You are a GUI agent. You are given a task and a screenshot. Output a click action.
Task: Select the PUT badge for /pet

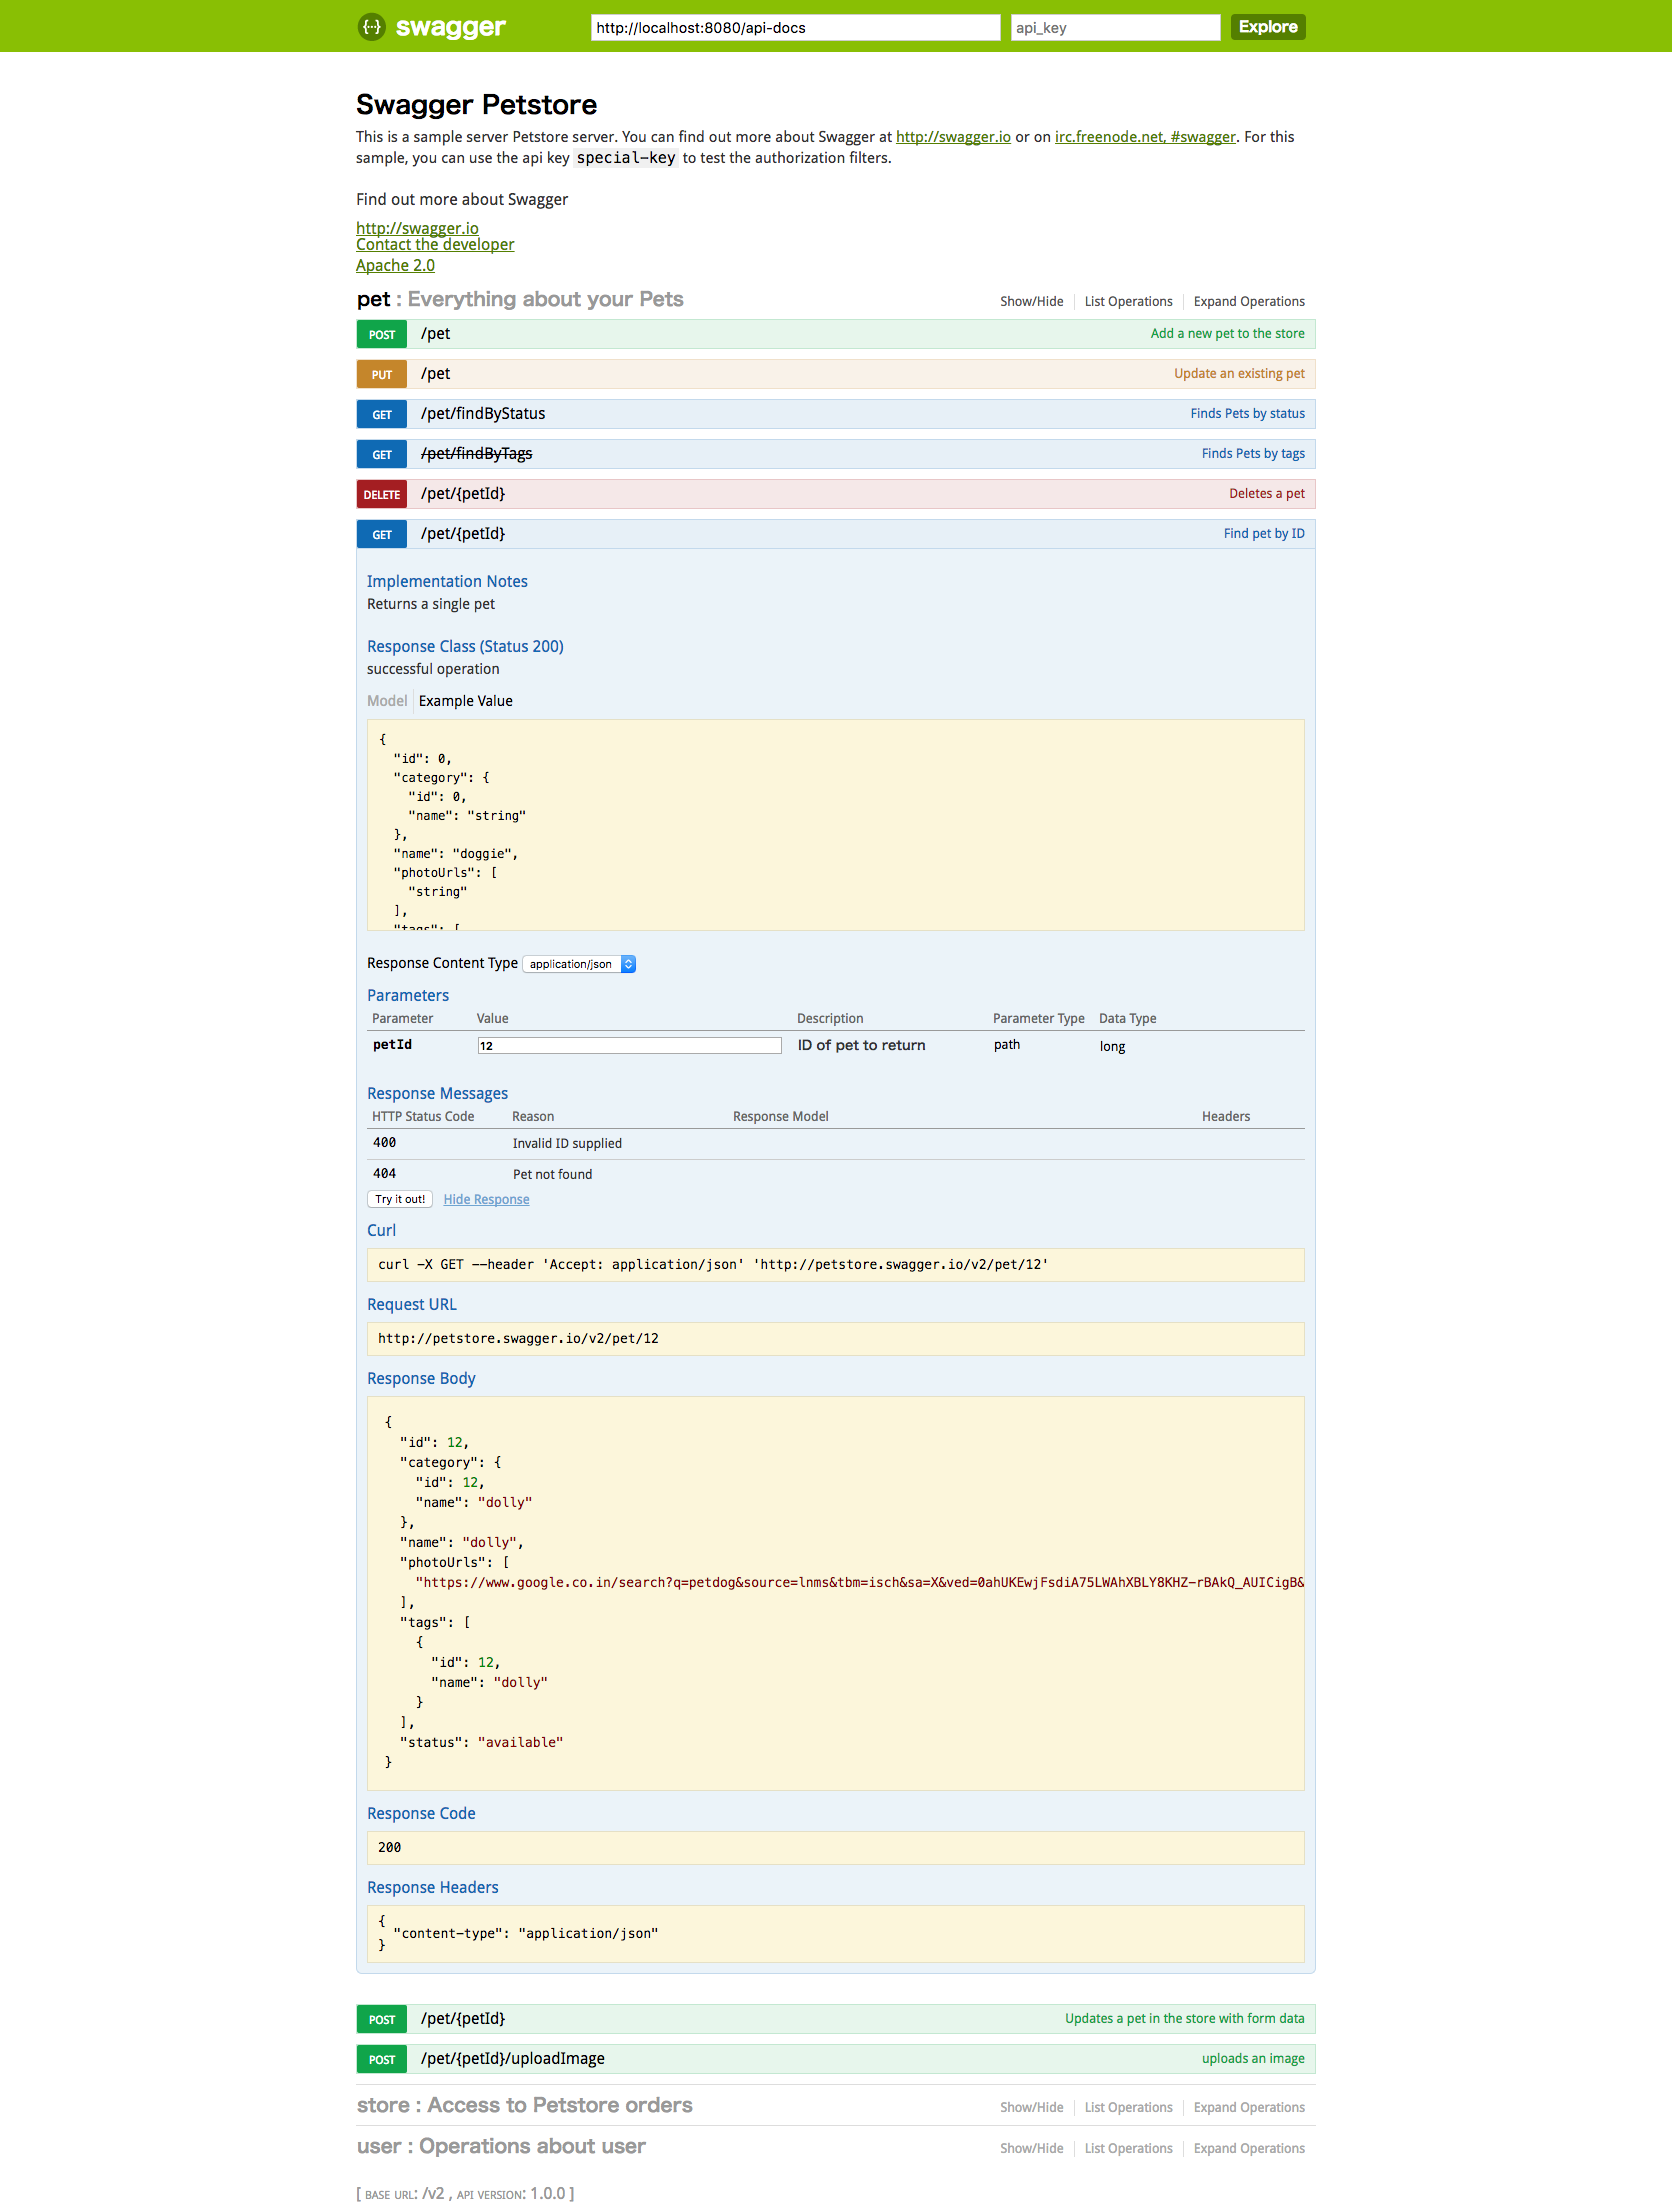pos(381,374)
